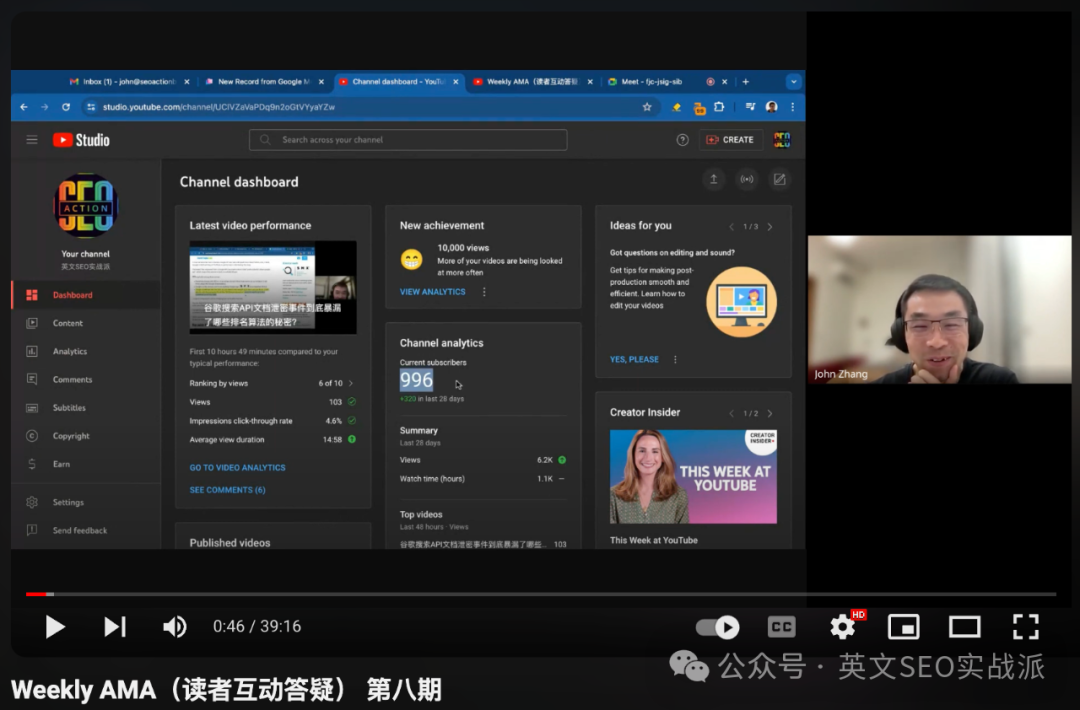The width and height of the screenshot is (1080, 710).
Task: Open the tab search dropdown
Action: click(x=793, y=81)
